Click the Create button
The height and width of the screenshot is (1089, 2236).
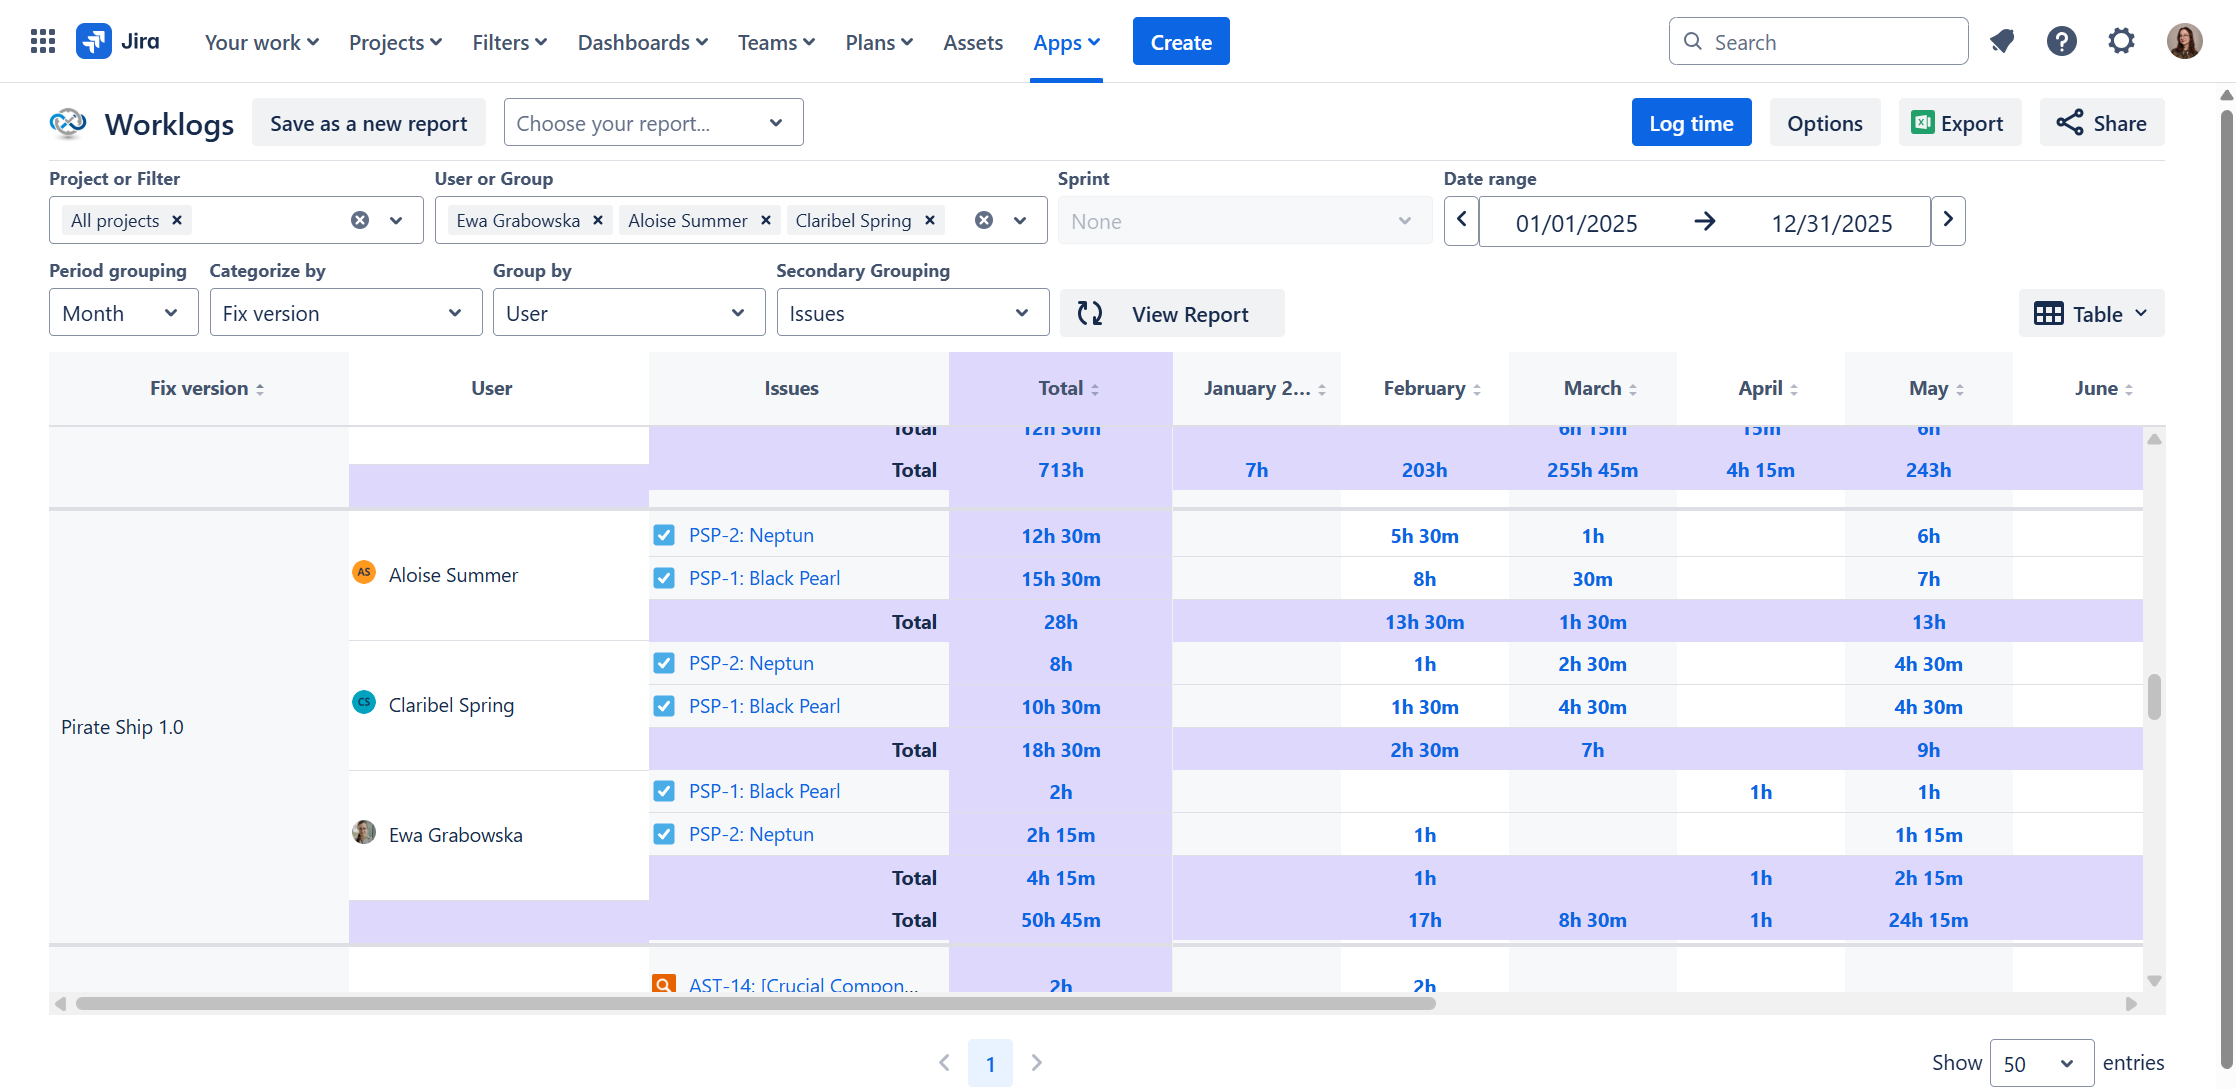pos(1181,42)
